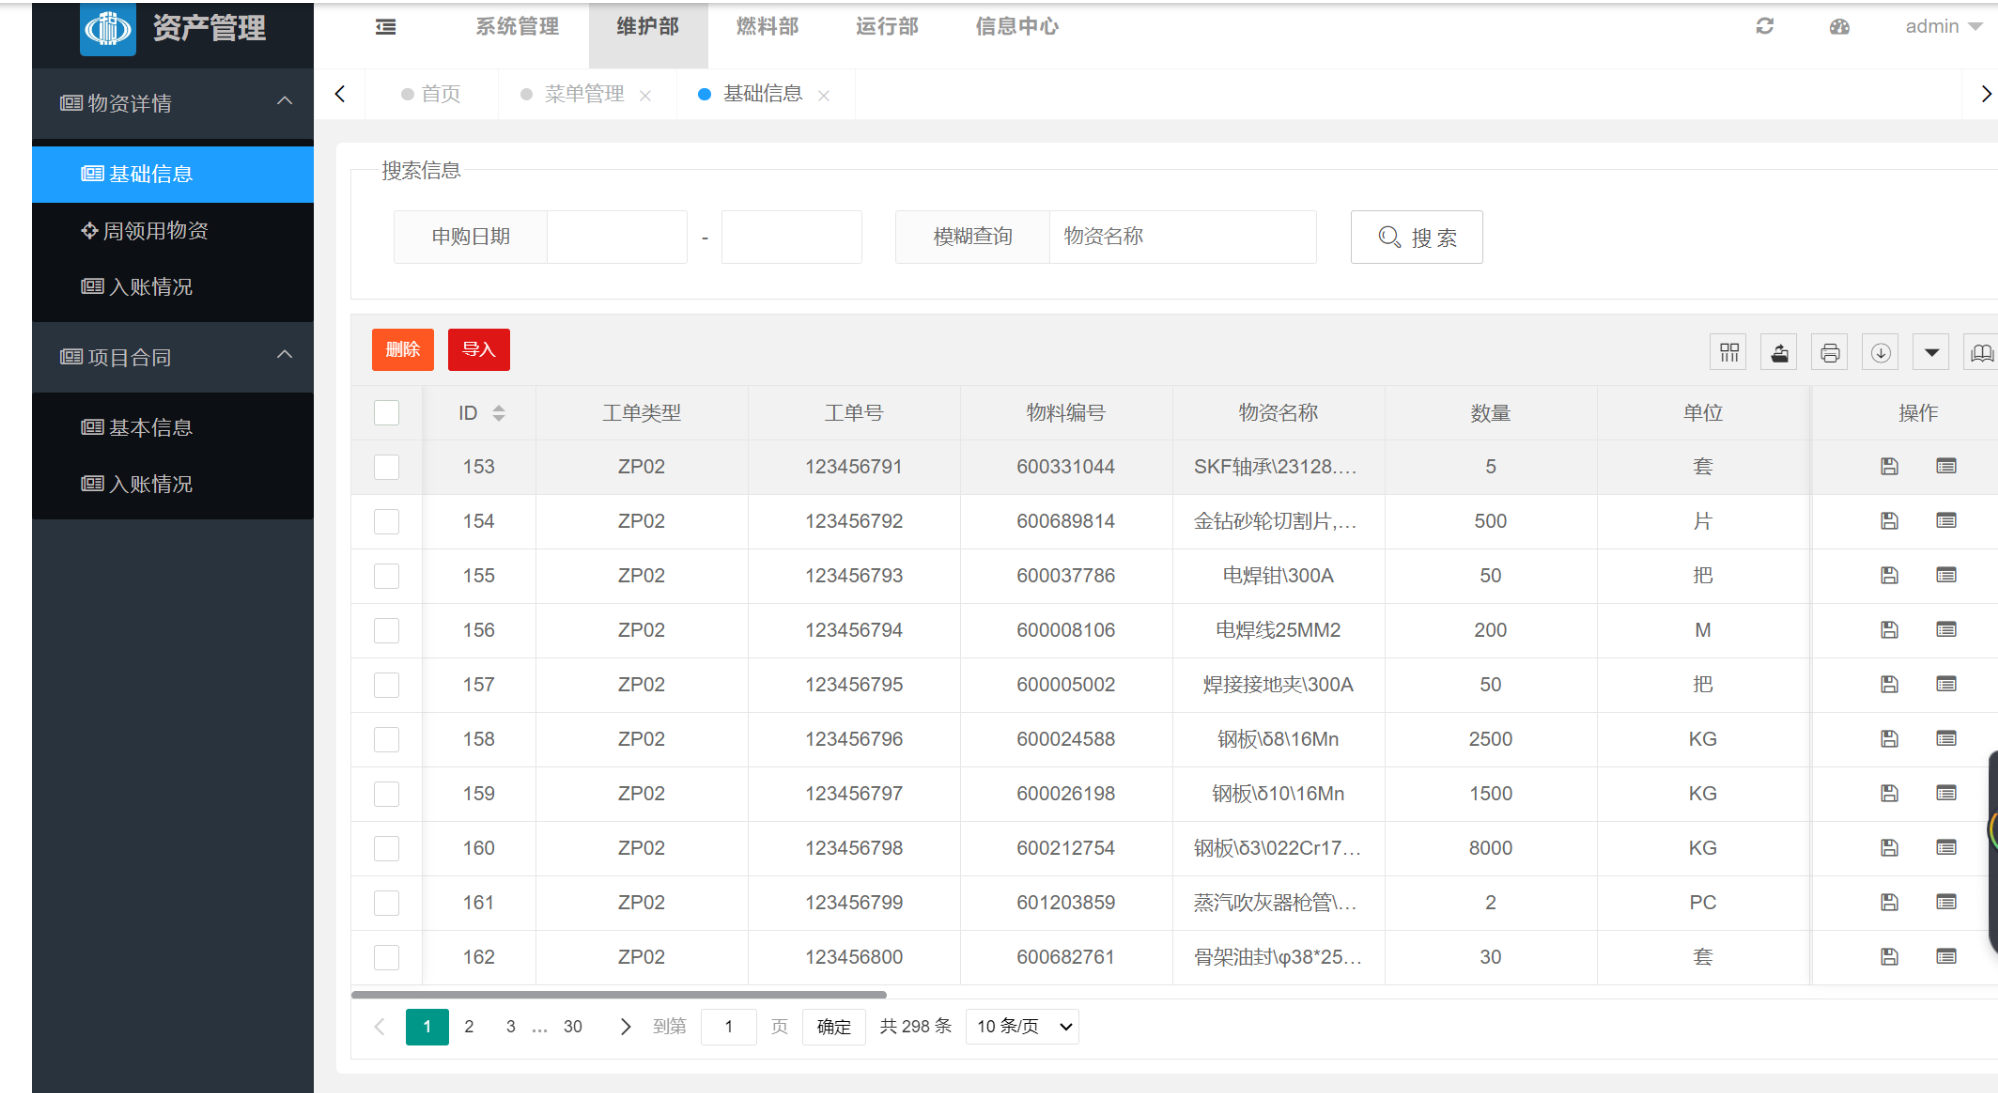Open the 10 条/页 page size dropdown

click(1022, 1026)
